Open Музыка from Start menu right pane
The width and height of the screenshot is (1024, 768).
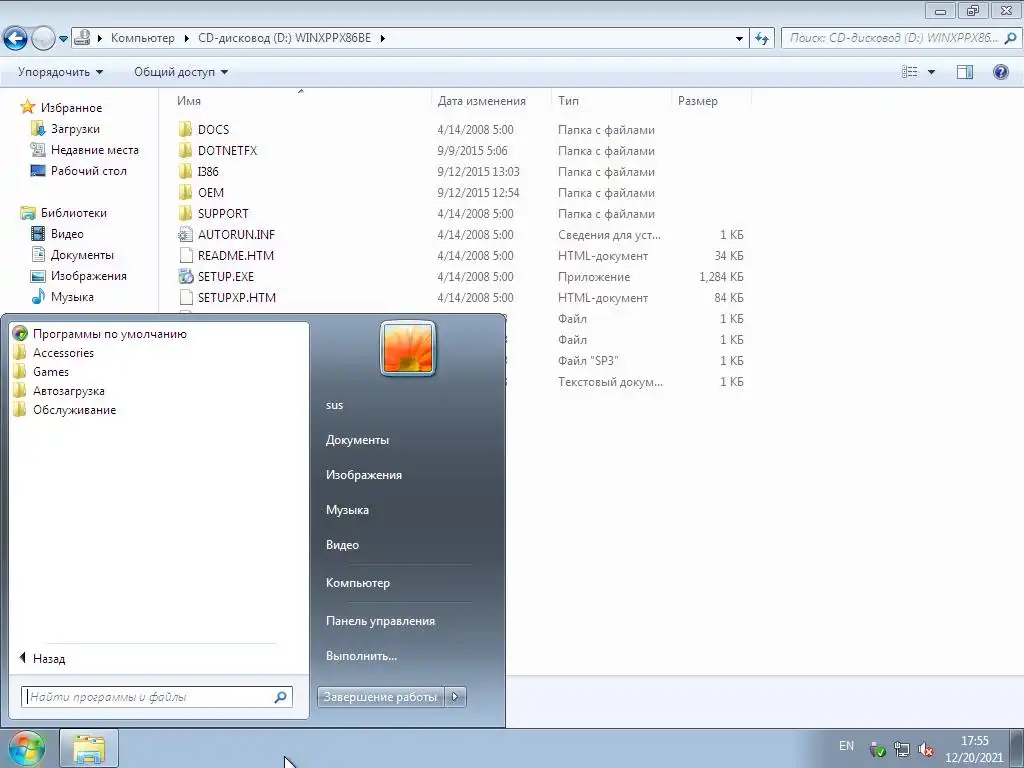pyautogui.click(x=347, y=510)
